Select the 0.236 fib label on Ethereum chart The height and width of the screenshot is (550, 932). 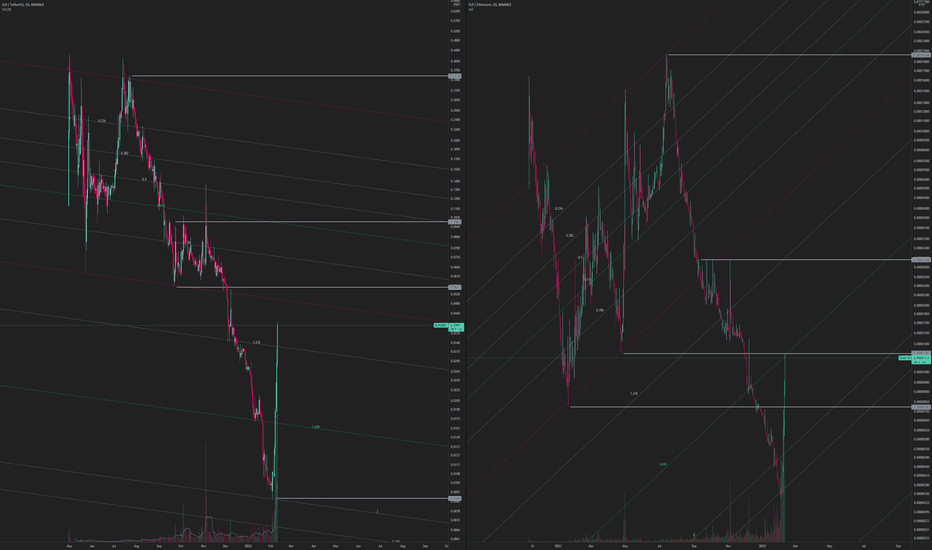(559, 209)
